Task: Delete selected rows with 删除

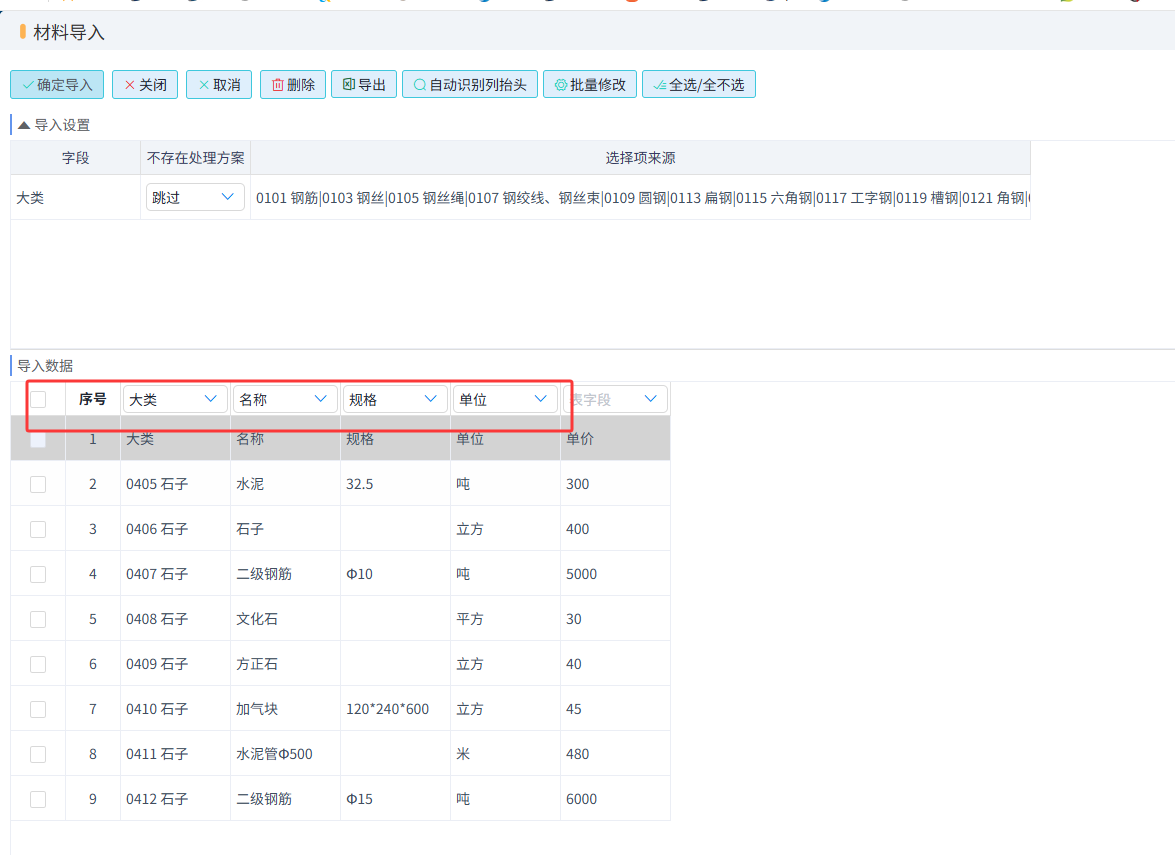Action: click(293, 85)
